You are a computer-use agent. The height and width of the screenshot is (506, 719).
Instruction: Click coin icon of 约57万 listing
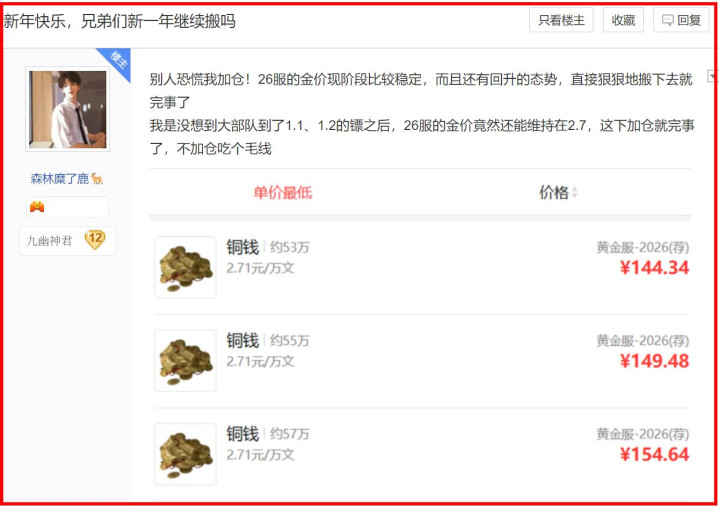185,454
